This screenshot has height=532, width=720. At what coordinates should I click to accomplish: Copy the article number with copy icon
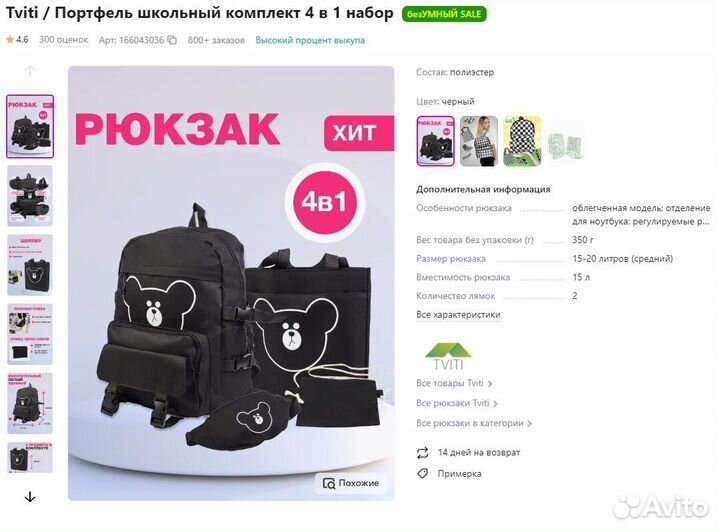pyautogui.click(x=172, y=40)
